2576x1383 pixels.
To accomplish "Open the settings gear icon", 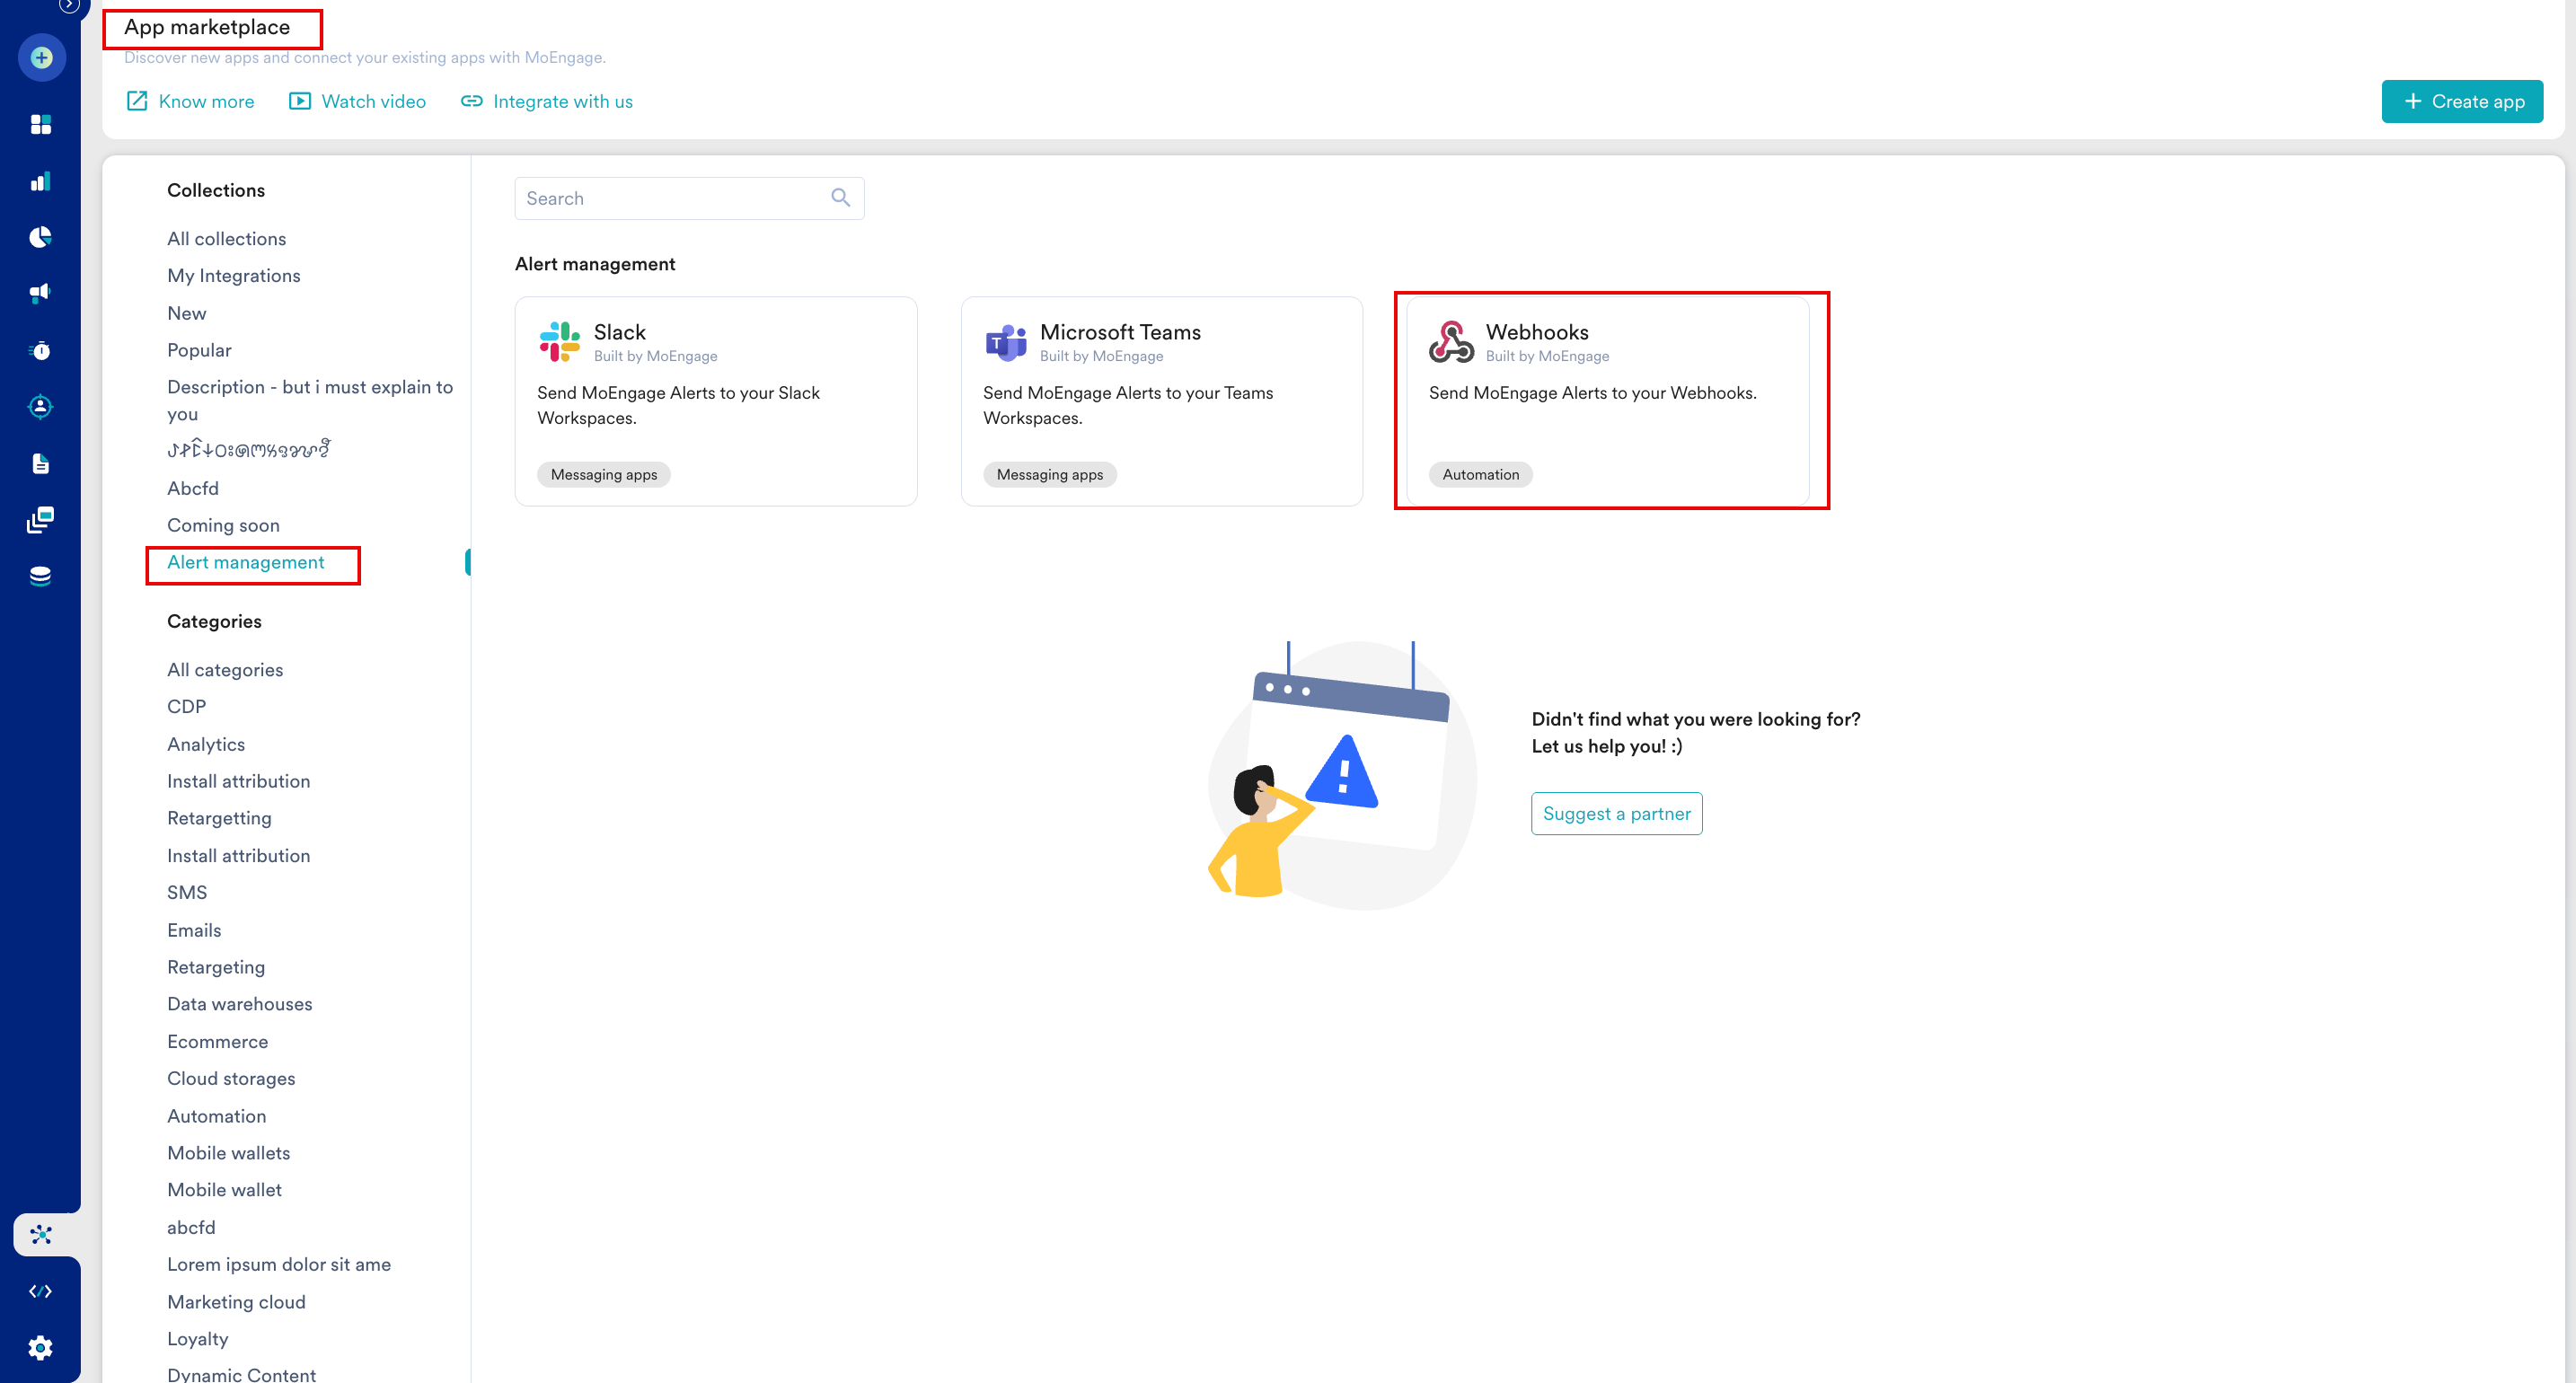I will pos(41,1347).
